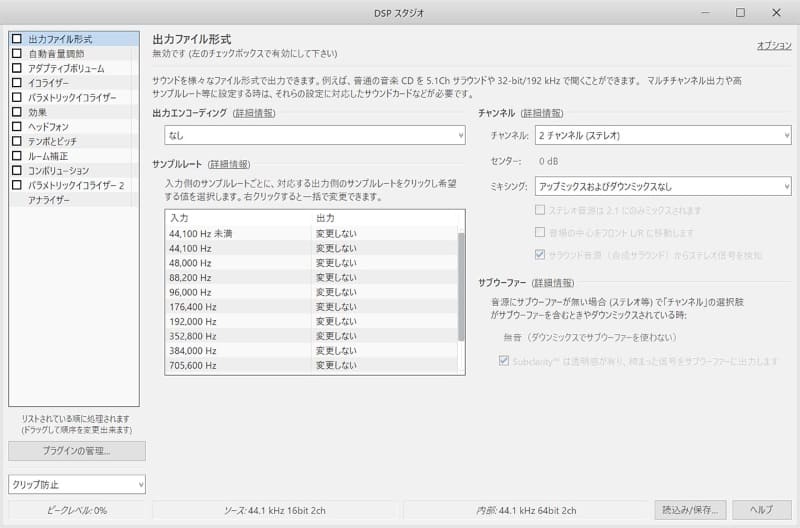
Task: Open 詳細情報 link next to サンプルレート
Action: point(229,164)
